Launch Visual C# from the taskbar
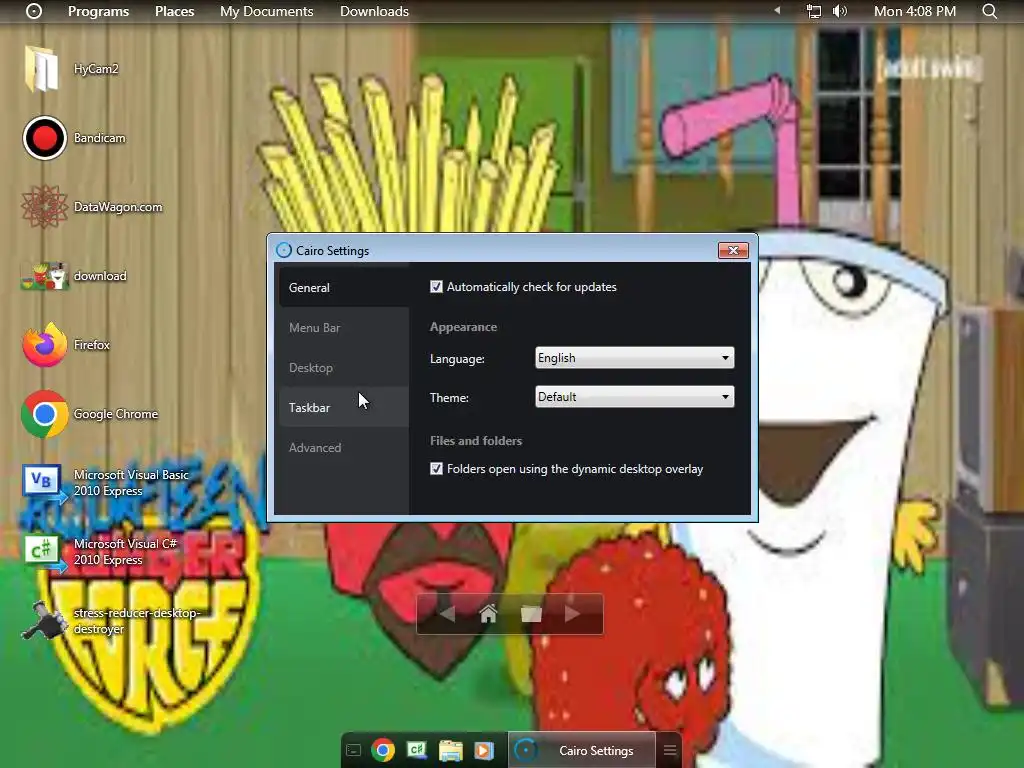Image resolution: width=1024 pixels, height=768 pixels. point(417,750)
